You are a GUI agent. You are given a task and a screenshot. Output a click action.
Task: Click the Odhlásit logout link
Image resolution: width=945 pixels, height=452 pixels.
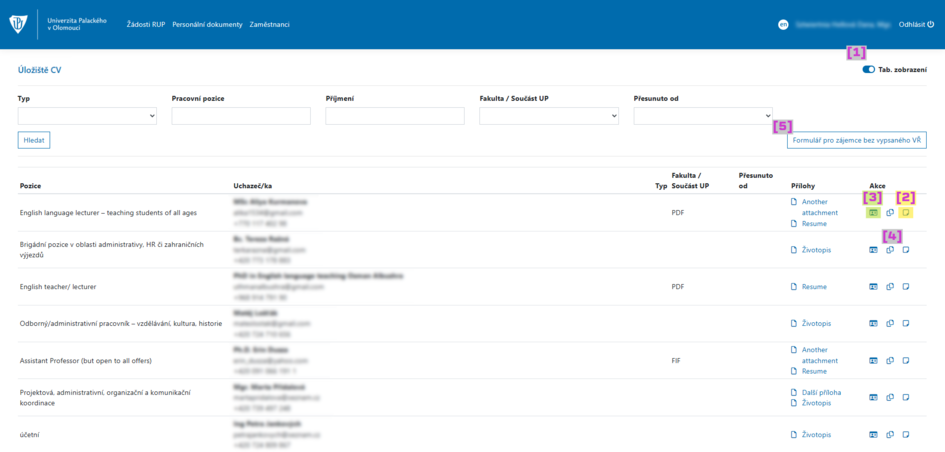coord(916,25)
